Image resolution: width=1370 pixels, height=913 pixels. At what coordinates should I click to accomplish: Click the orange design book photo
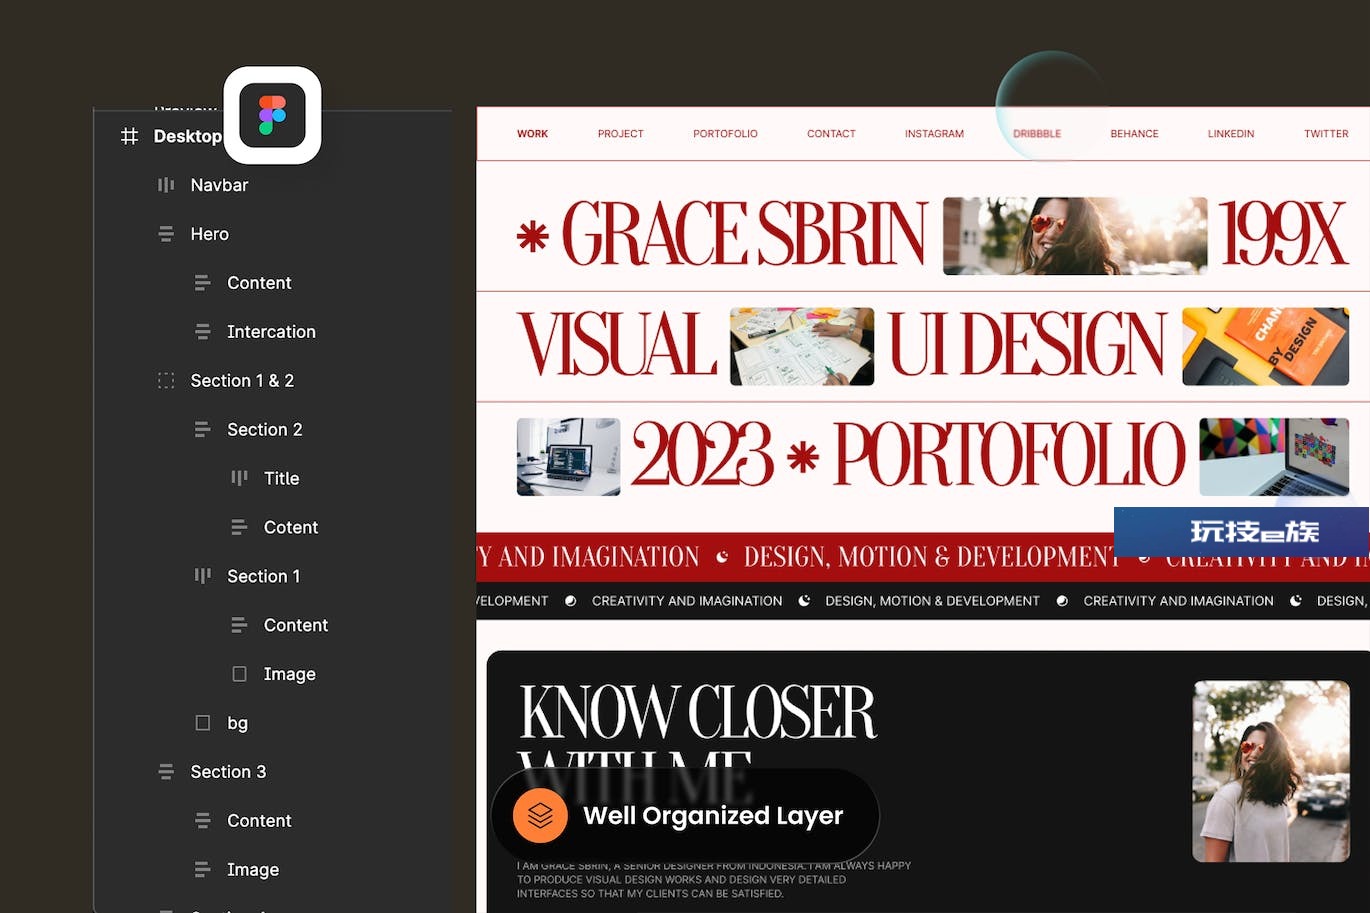click(1265, 347)
